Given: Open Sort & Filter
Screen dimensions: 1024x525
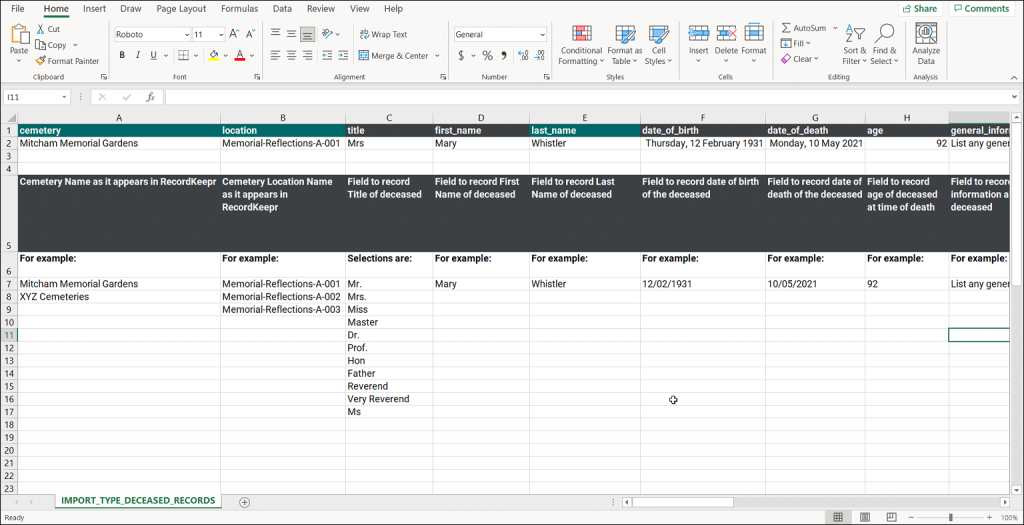Looking at the screenshot, I should [855, 46].
